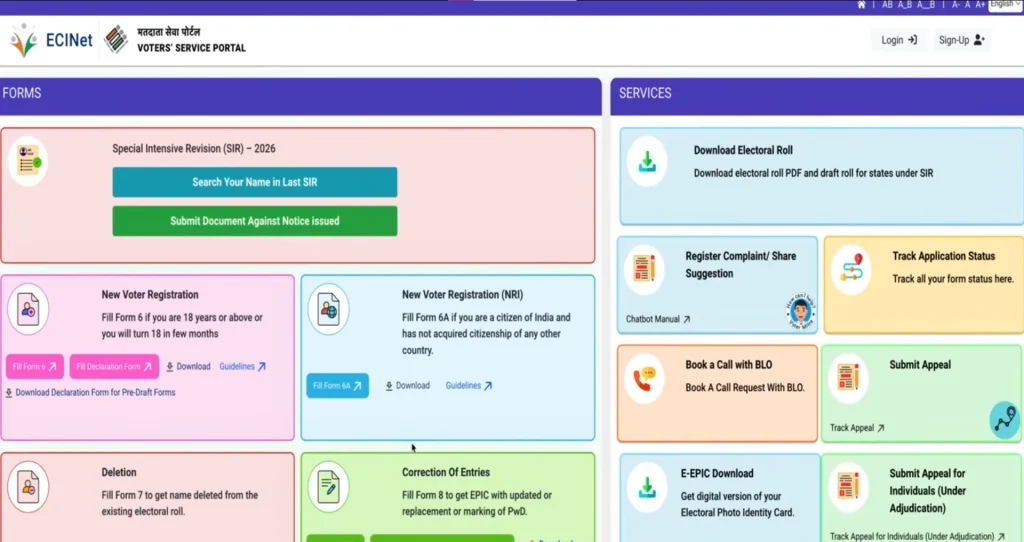Screen dimensions: 1024x542
Task: Click the Login button
Action: point(899,40)
